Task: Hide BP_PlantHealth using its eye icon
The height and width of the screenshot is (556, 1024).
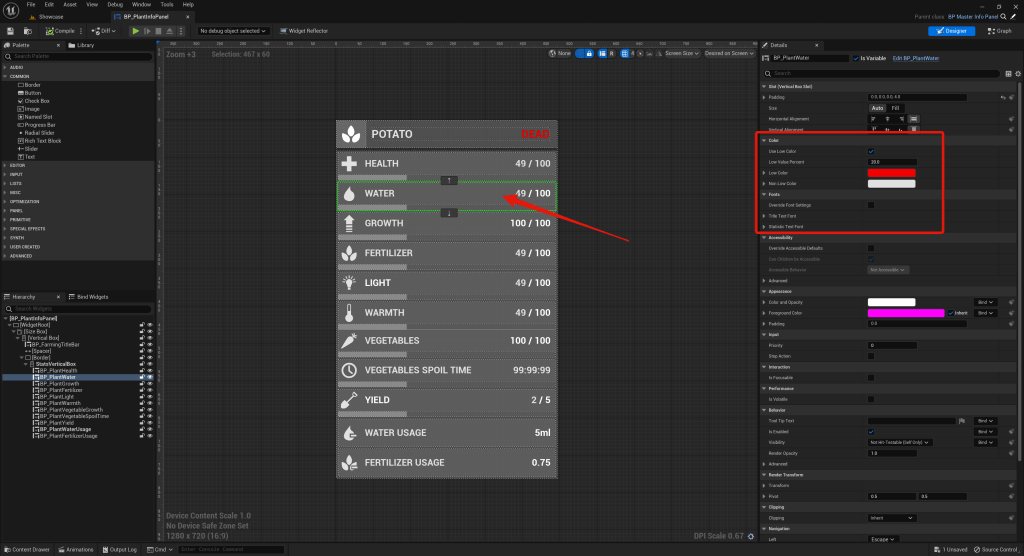Action: (x=150, y=371)
